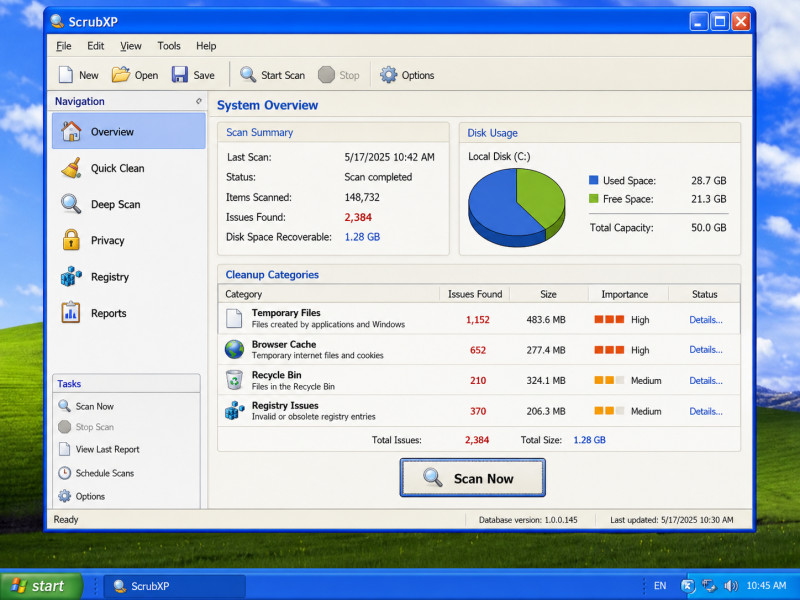800x600 pixels.
Task: Save using the floppy disk icon
Action: [x=180, y=75]
